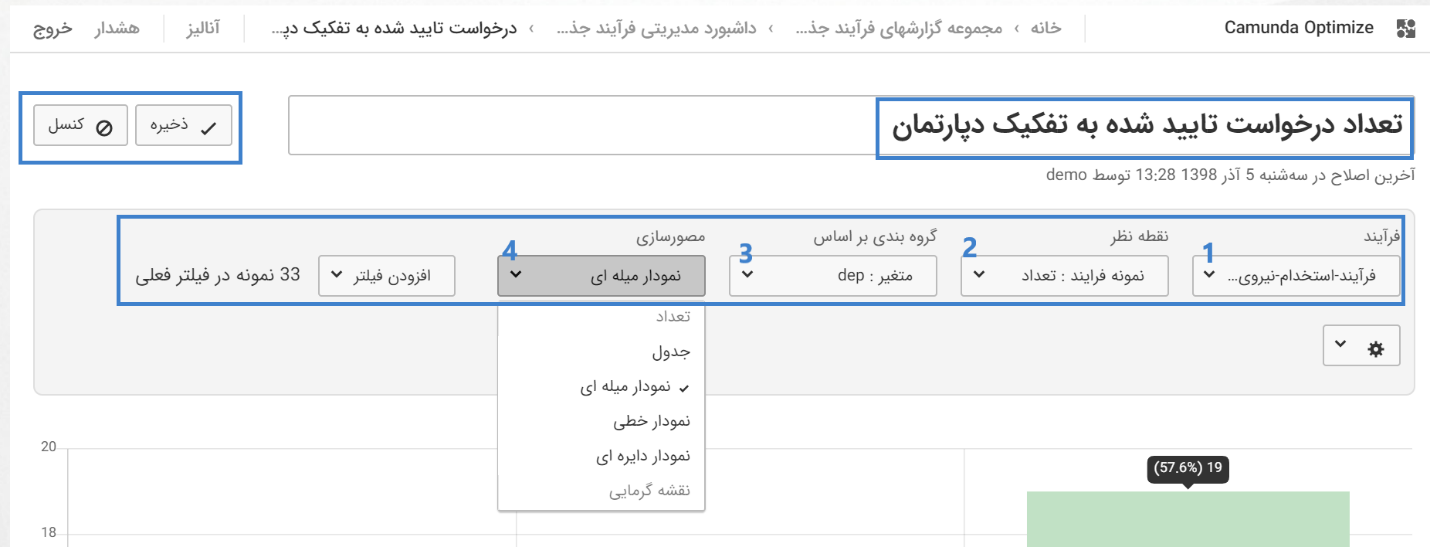The width and height of the screenshot is (1430, 547).
Task: Collapse the نمودار میله ای visualization dropdown
Action: click(600, 276)
